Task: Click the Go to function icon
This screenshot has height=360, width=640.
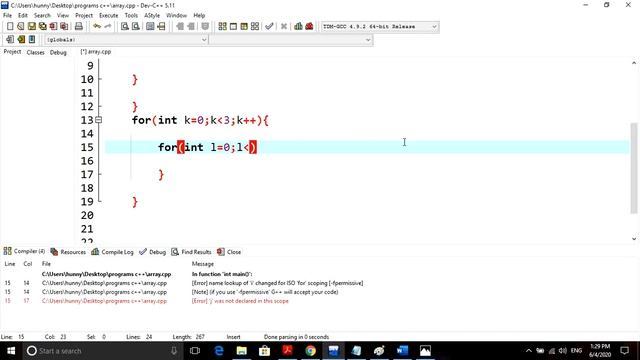Action: click(x=150, y=26)
